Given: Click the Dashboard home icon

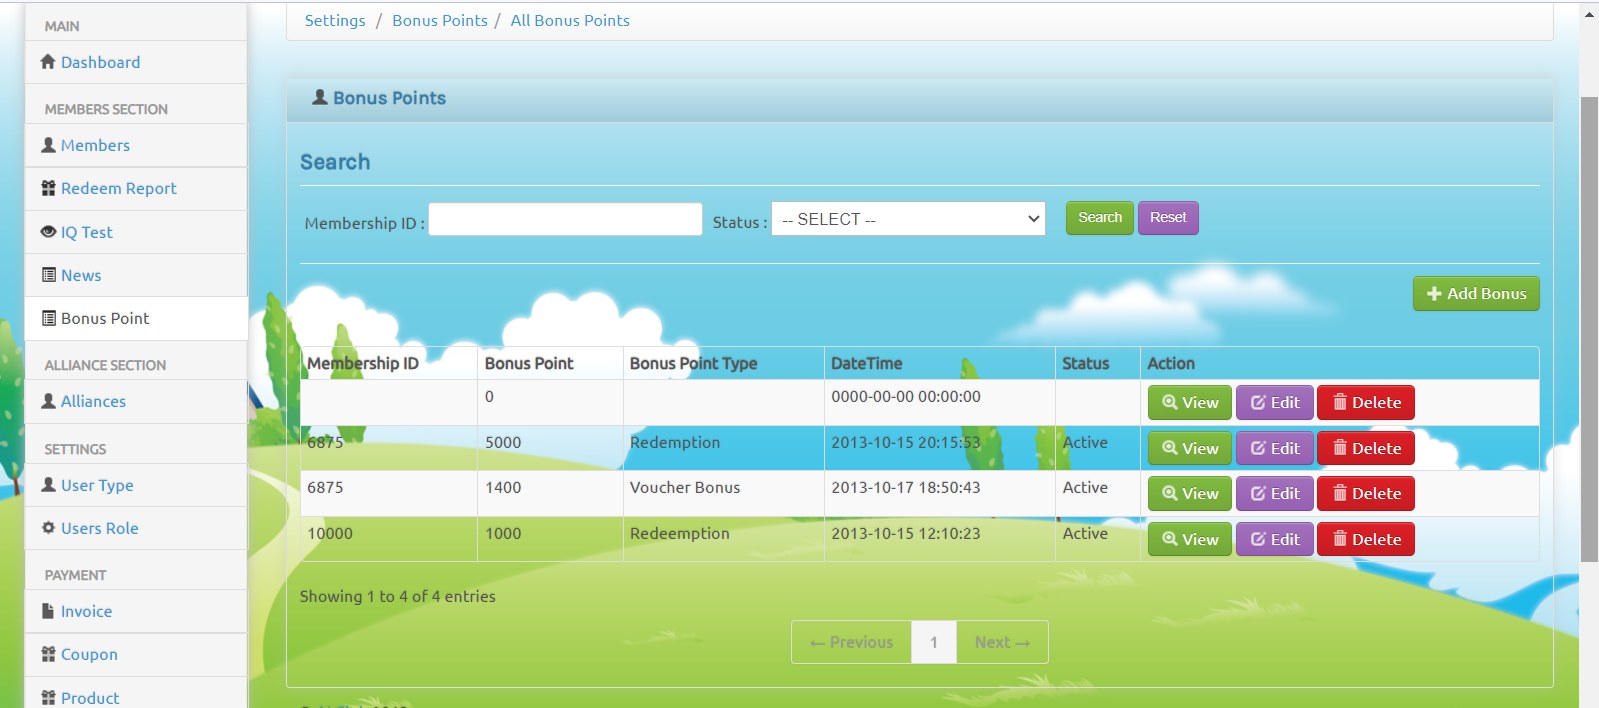Looking at the screenshot, I should pos(48,62).
